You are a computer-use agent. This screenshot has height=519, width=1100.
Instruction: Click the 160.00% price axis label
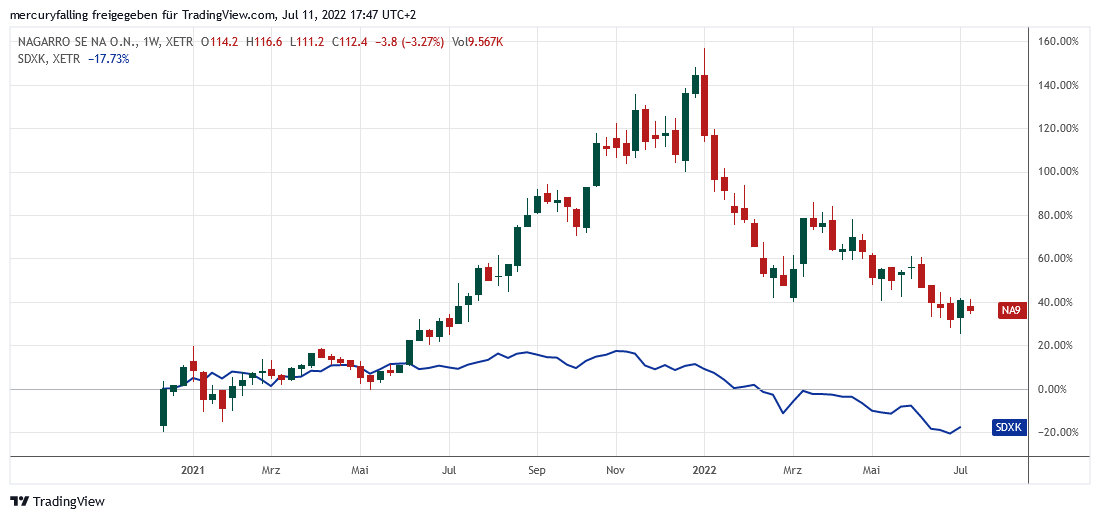pos(1059,42)
